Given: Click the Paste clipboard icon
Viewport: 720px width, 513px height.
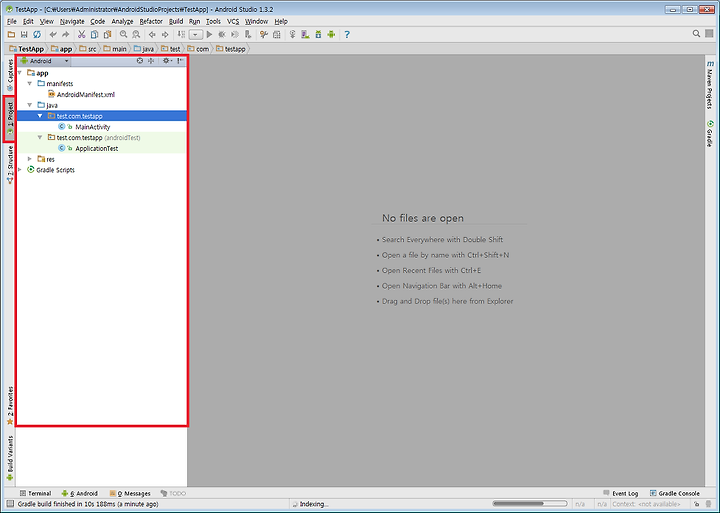Looking at the screenshot, I should point(107,34).
